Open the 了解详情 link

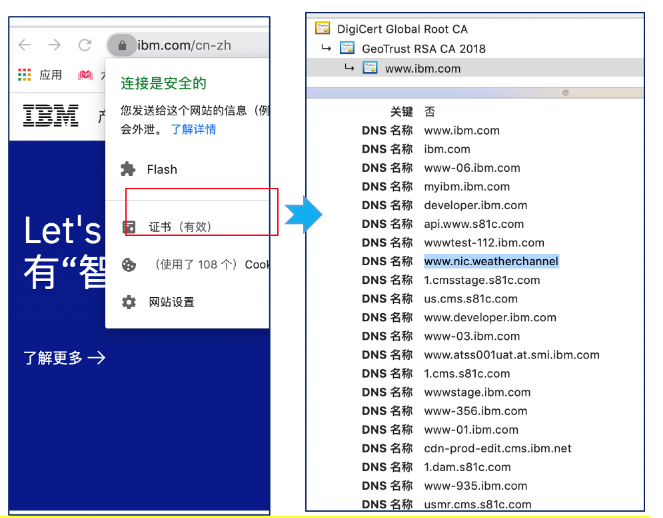(193, 129)
